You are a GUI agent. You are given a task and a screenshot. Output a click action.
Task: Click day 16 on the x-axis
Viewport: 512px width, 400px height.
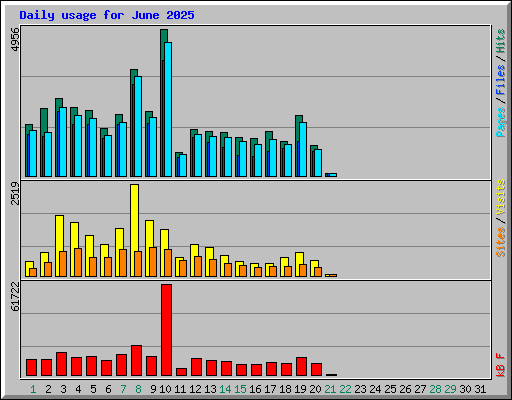[x=255, y=389]
